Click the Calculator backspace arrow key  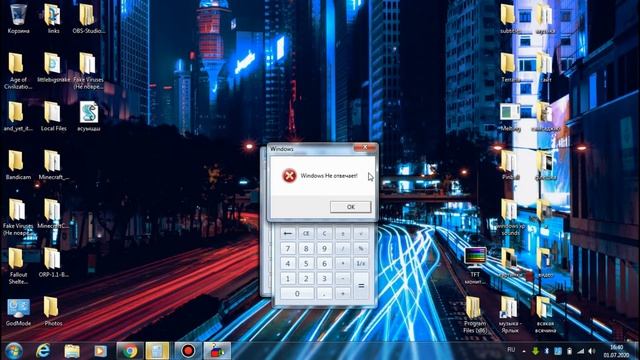pyautogui.click(x=288, y=233)
